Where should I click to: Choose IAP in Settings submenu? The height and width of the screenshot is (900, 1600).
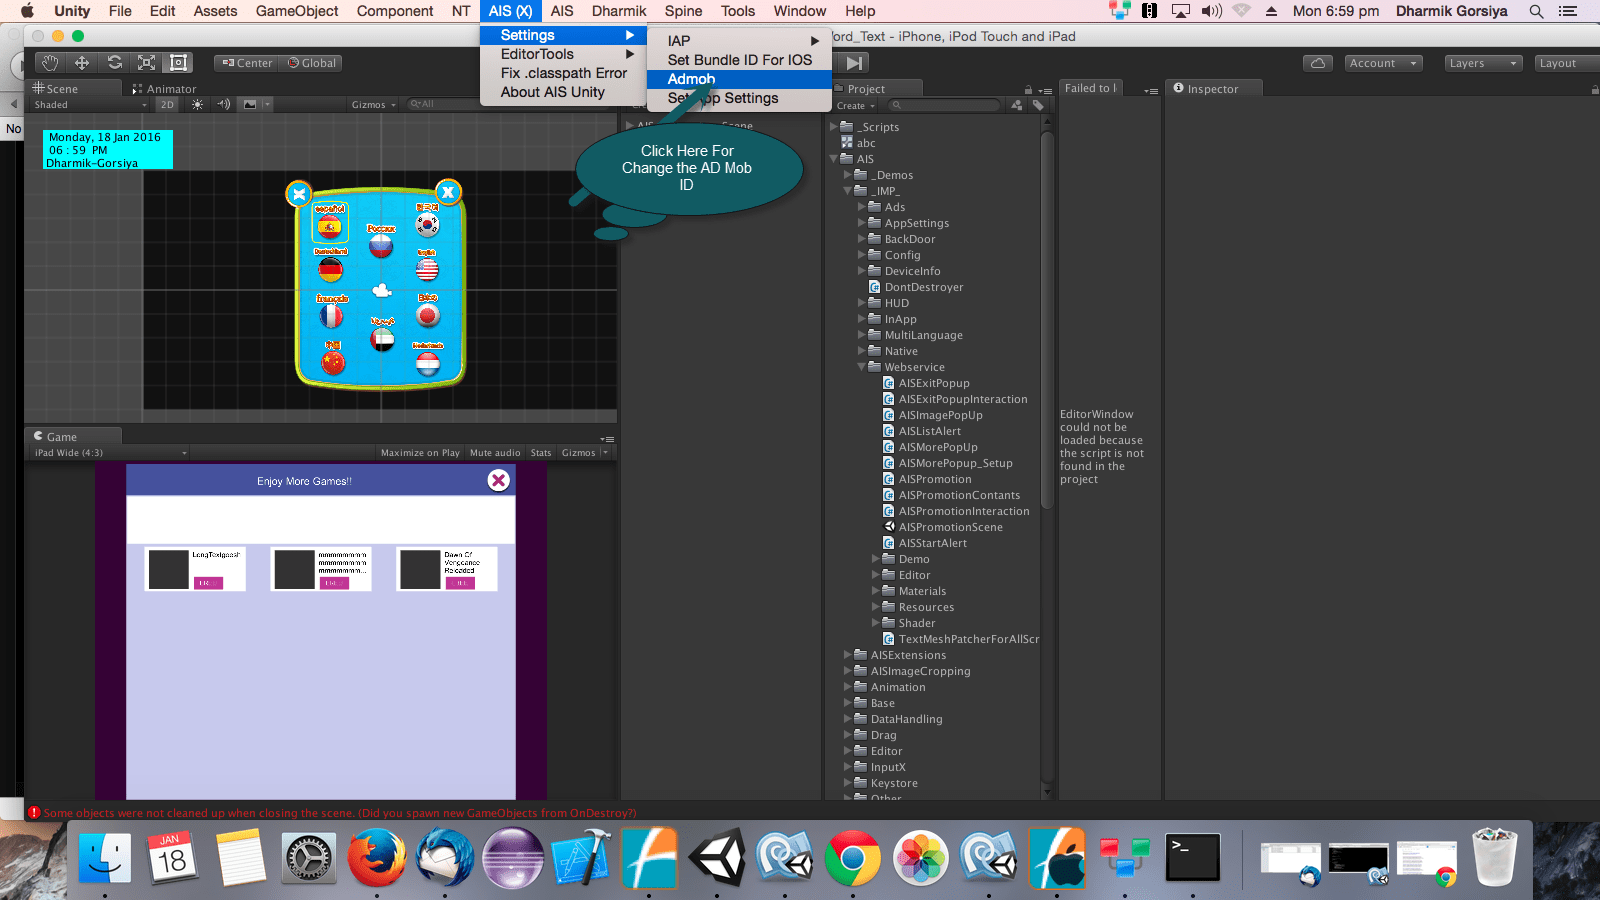click(740, 41)
